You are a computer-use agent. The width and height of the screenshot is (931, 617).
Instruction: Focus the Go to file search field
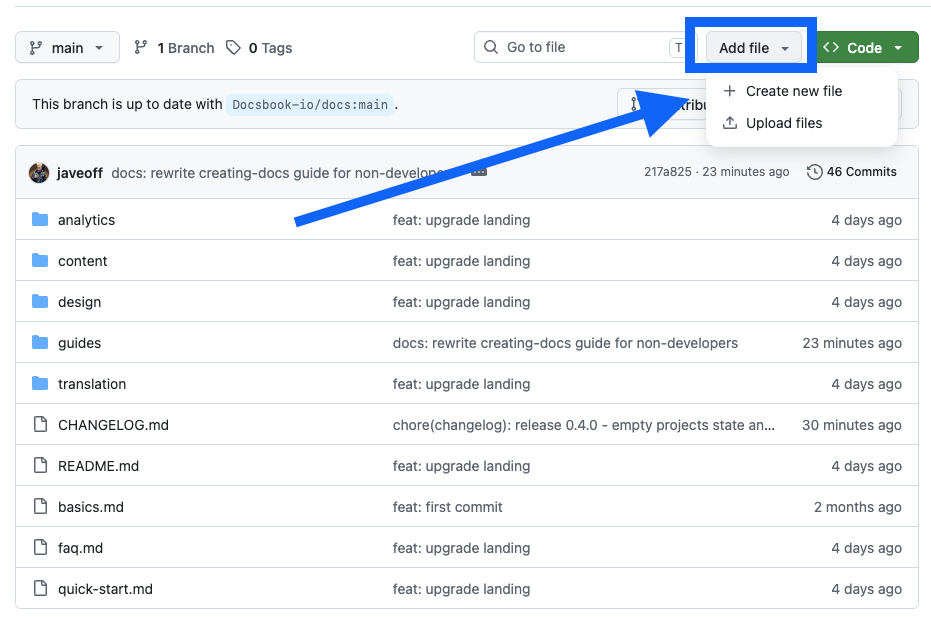click(x=585, y=48)
